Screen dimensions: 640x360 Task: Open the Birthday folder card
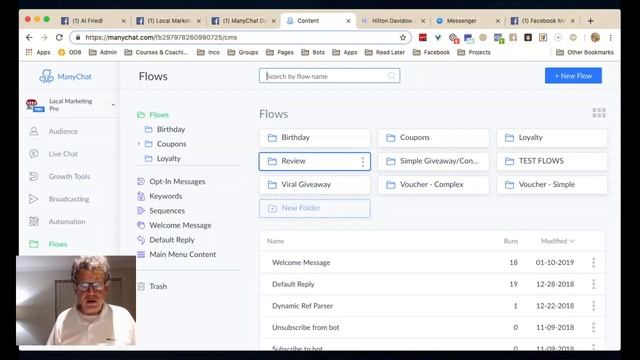coord(315,138)
